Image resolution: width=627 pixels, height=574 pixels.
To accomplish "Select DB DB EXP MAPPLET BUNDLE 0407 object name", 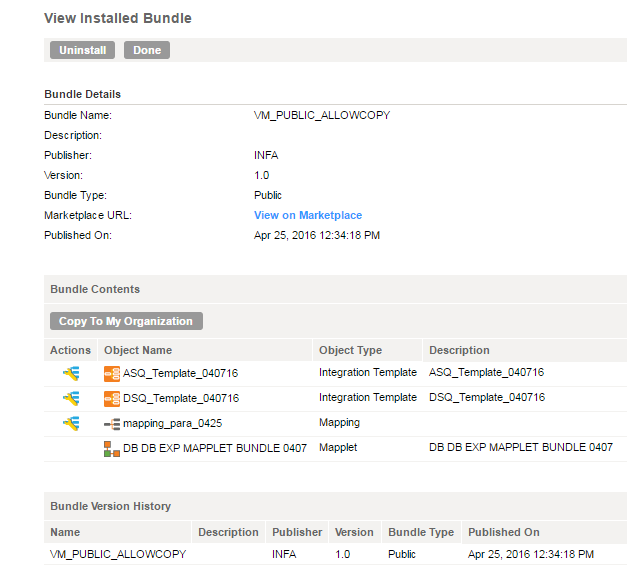I will point(215,448).
